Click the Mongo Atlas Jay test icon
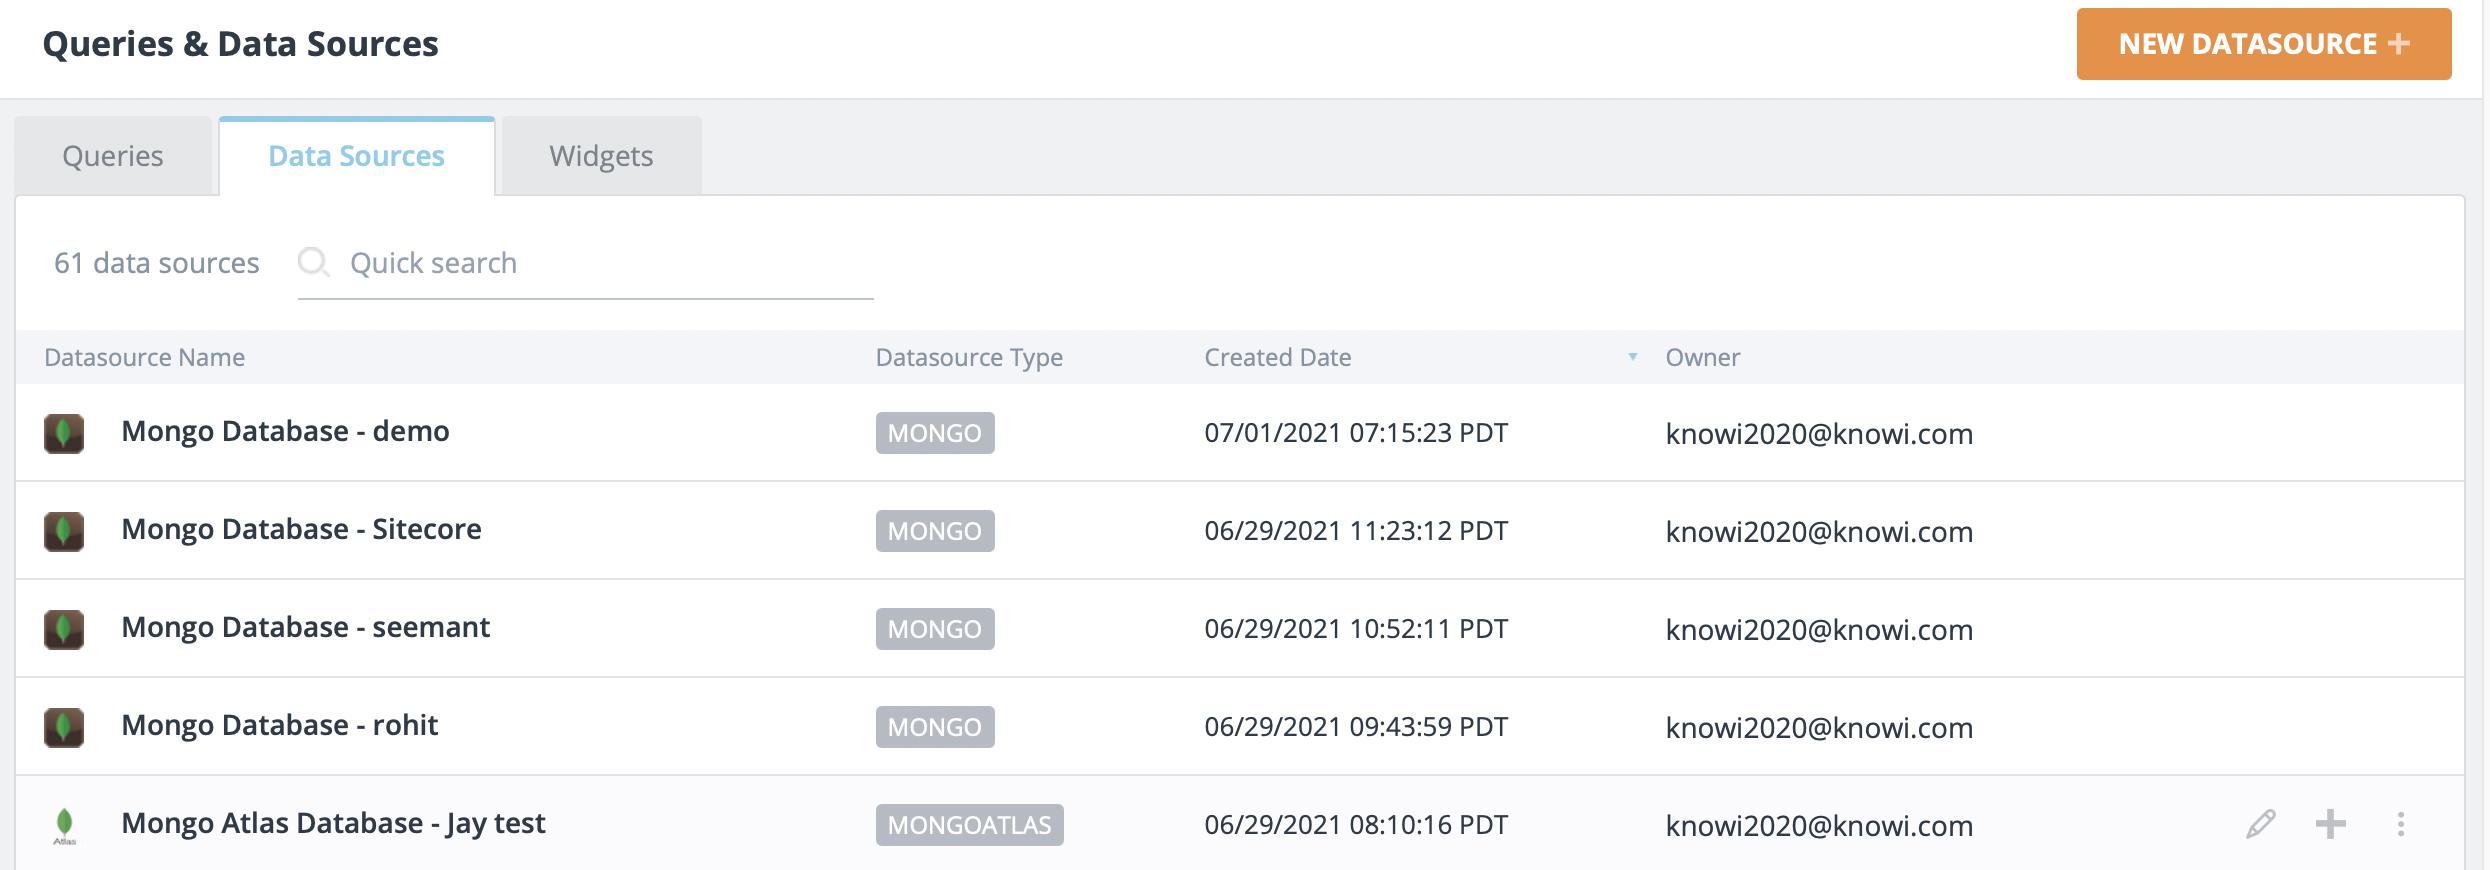The image size is (2490, 870). 64,825
